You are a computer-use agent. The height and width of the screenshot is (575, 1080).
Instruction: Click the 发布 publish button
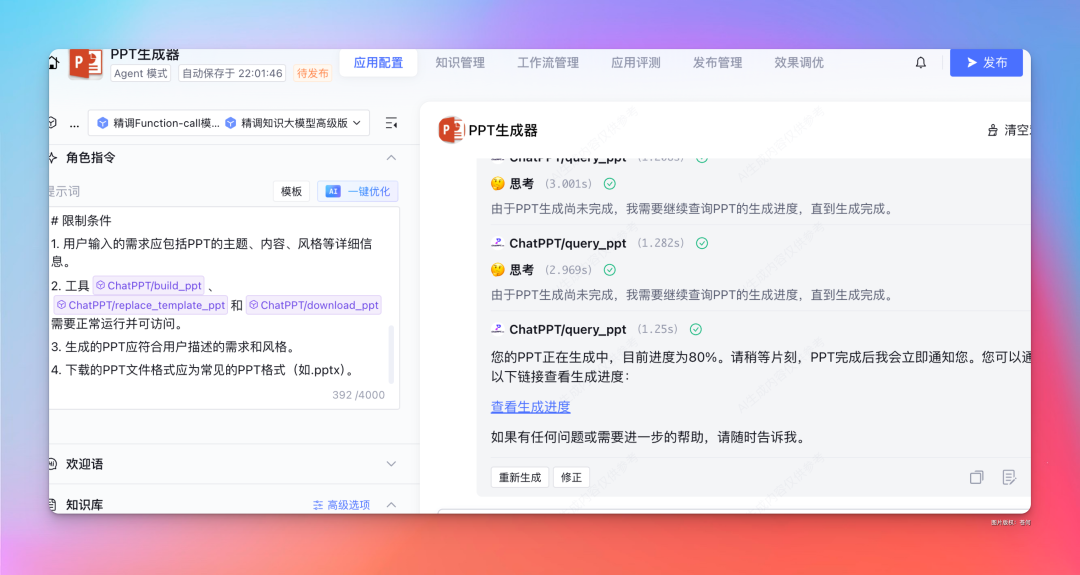[986, 63]
